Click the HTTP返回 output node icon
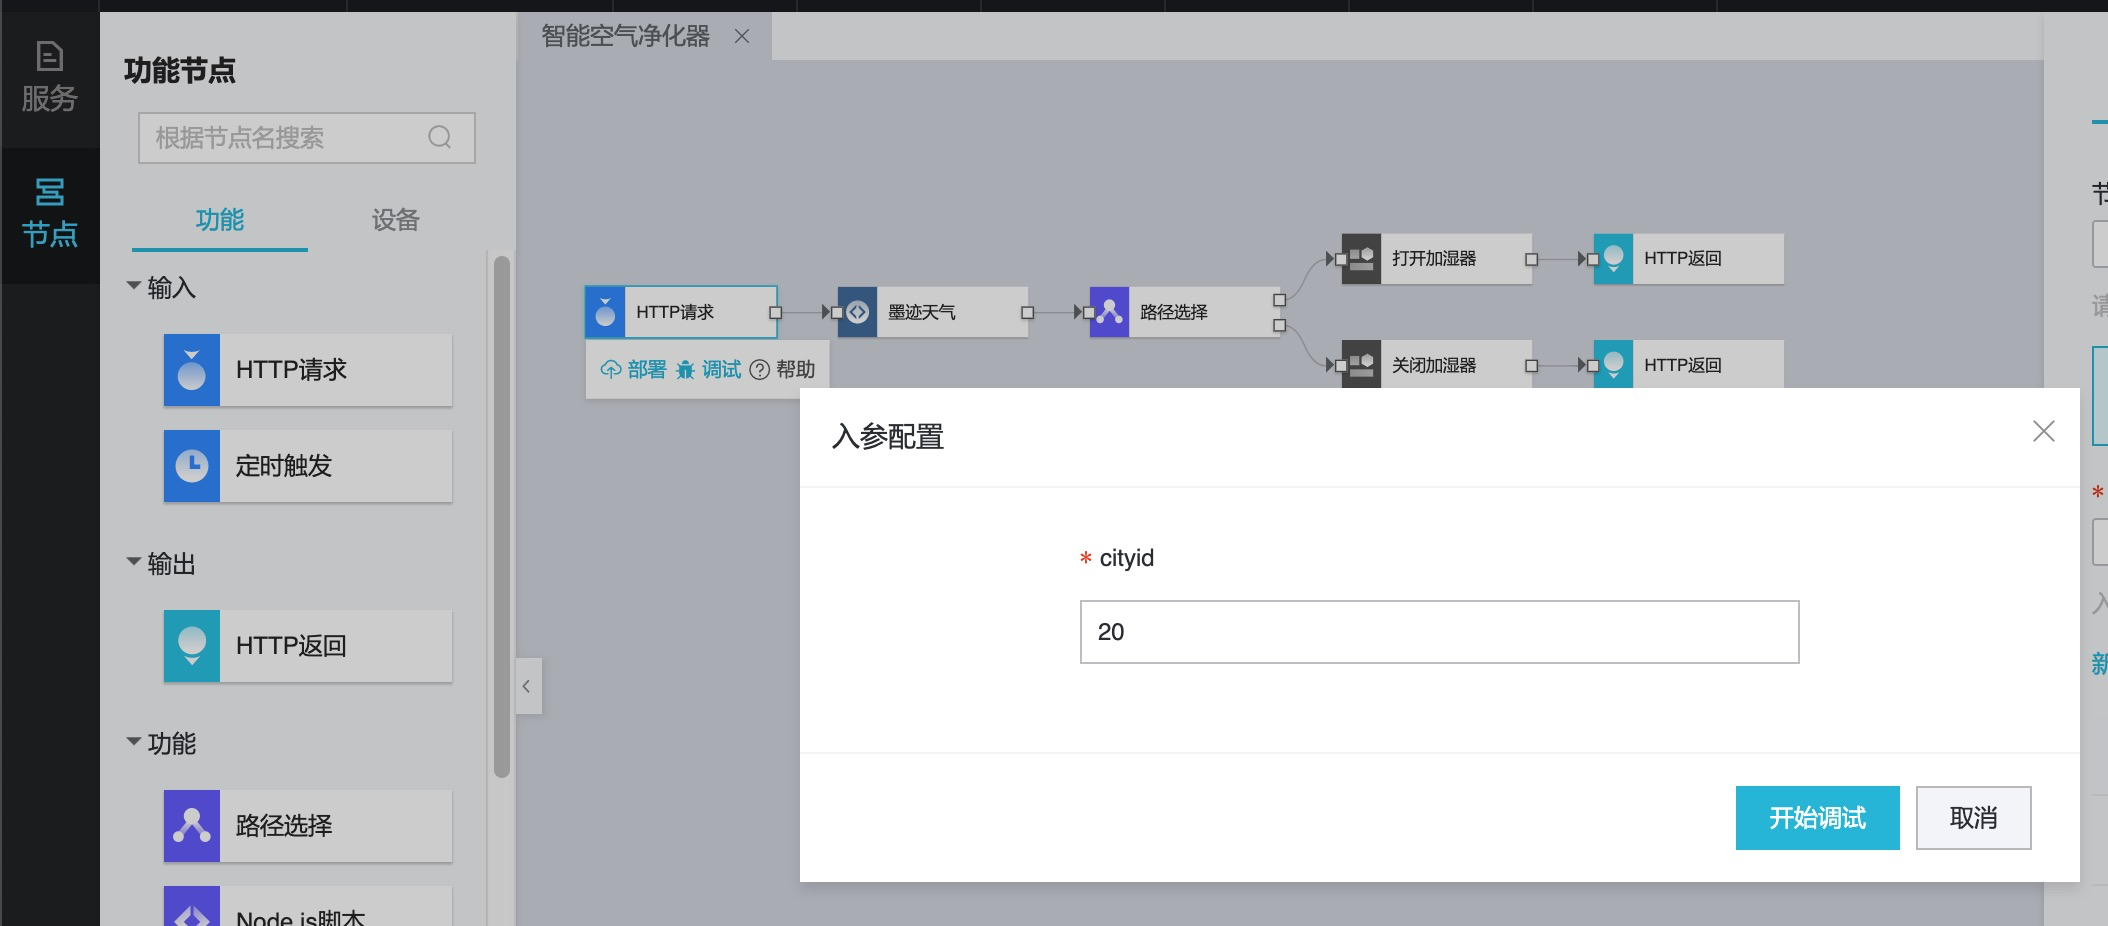The width and height of the screenshot is (2108, 926). click(191, 646)
